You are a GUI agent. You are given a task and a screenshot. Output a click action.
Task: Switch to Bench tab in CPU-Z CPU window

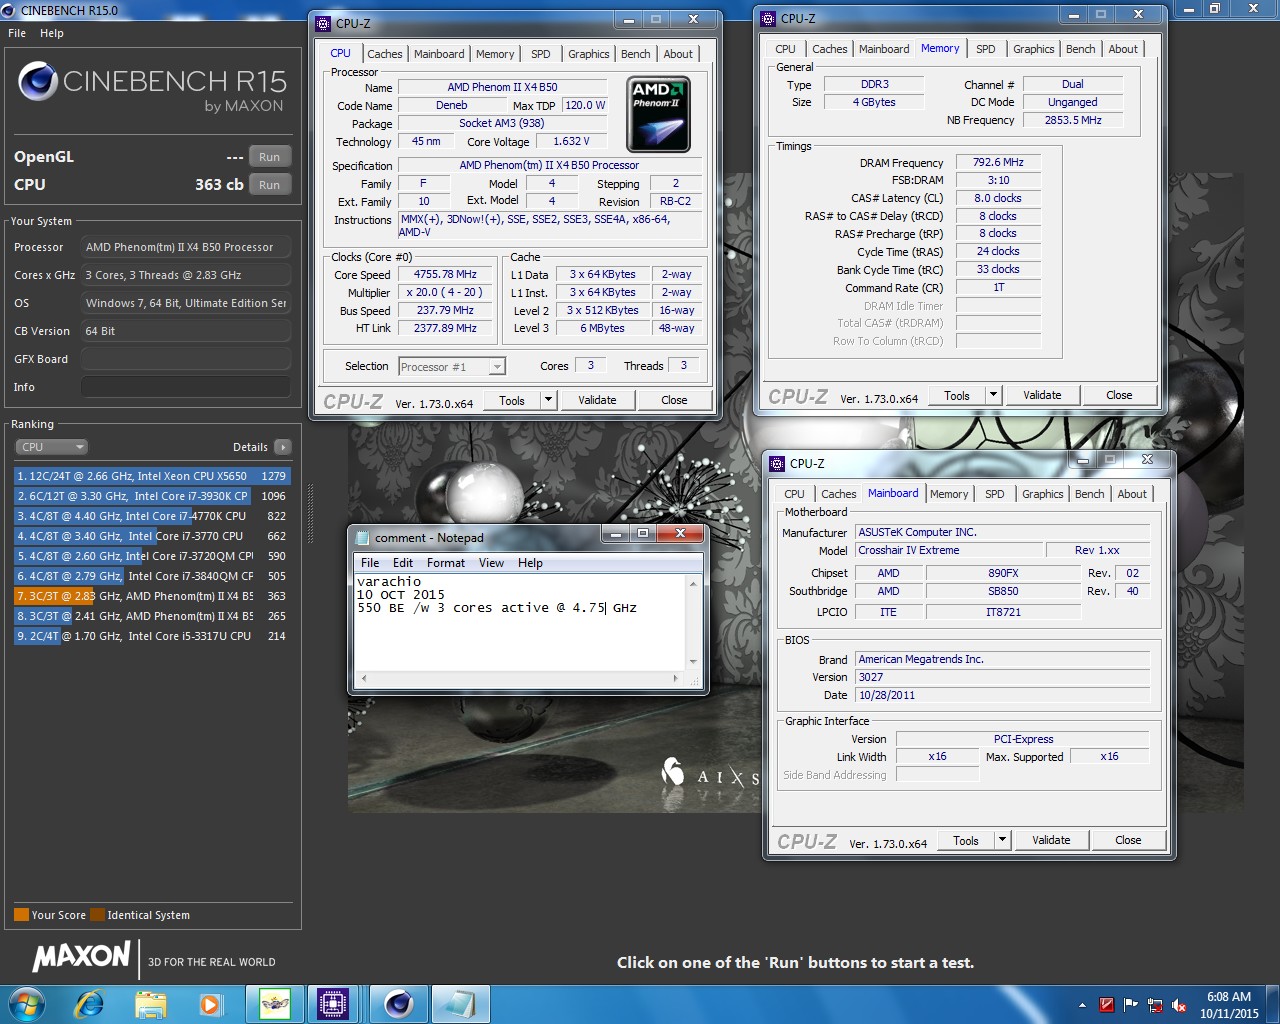(x=636, y=54)
